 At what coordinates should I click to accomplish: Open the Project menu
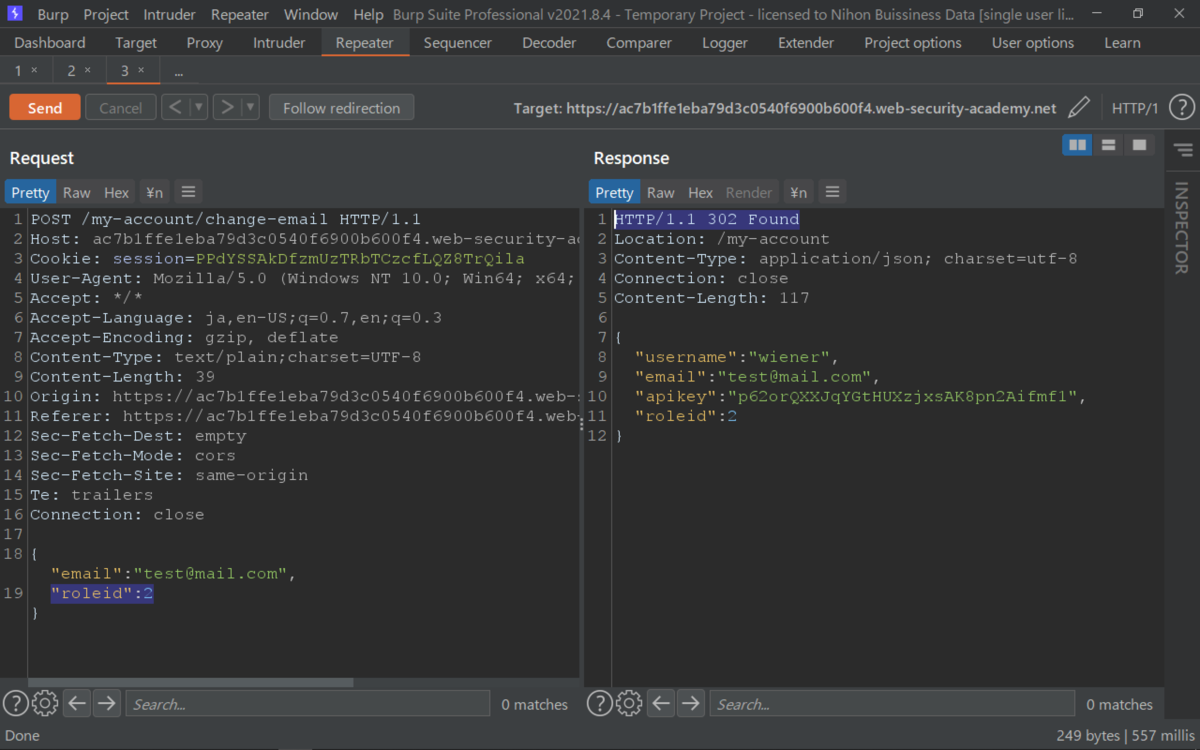[106, 14]
